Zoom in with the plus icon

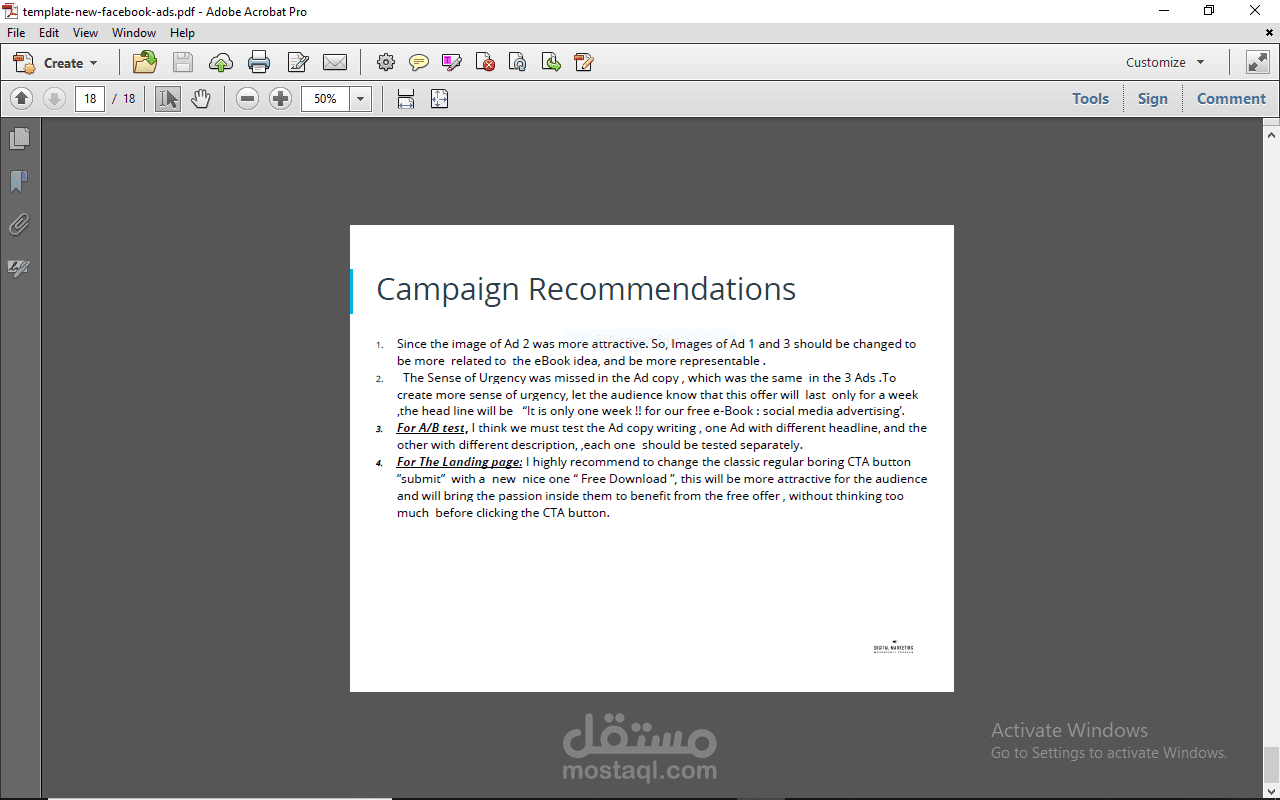pos(280,98)
